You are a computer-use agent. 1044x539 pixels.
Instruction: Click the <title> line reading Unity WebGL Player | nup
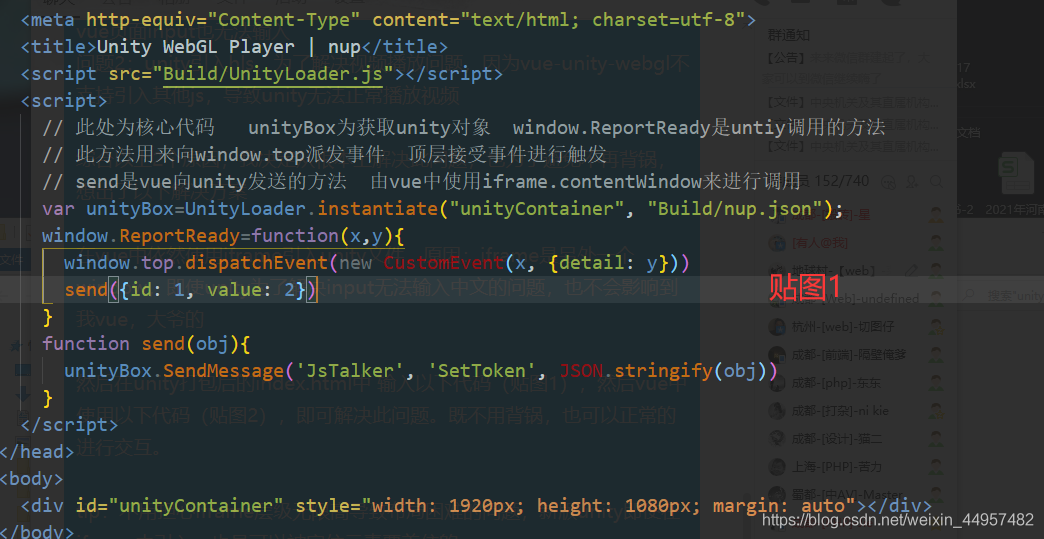[x=234, y=47]
